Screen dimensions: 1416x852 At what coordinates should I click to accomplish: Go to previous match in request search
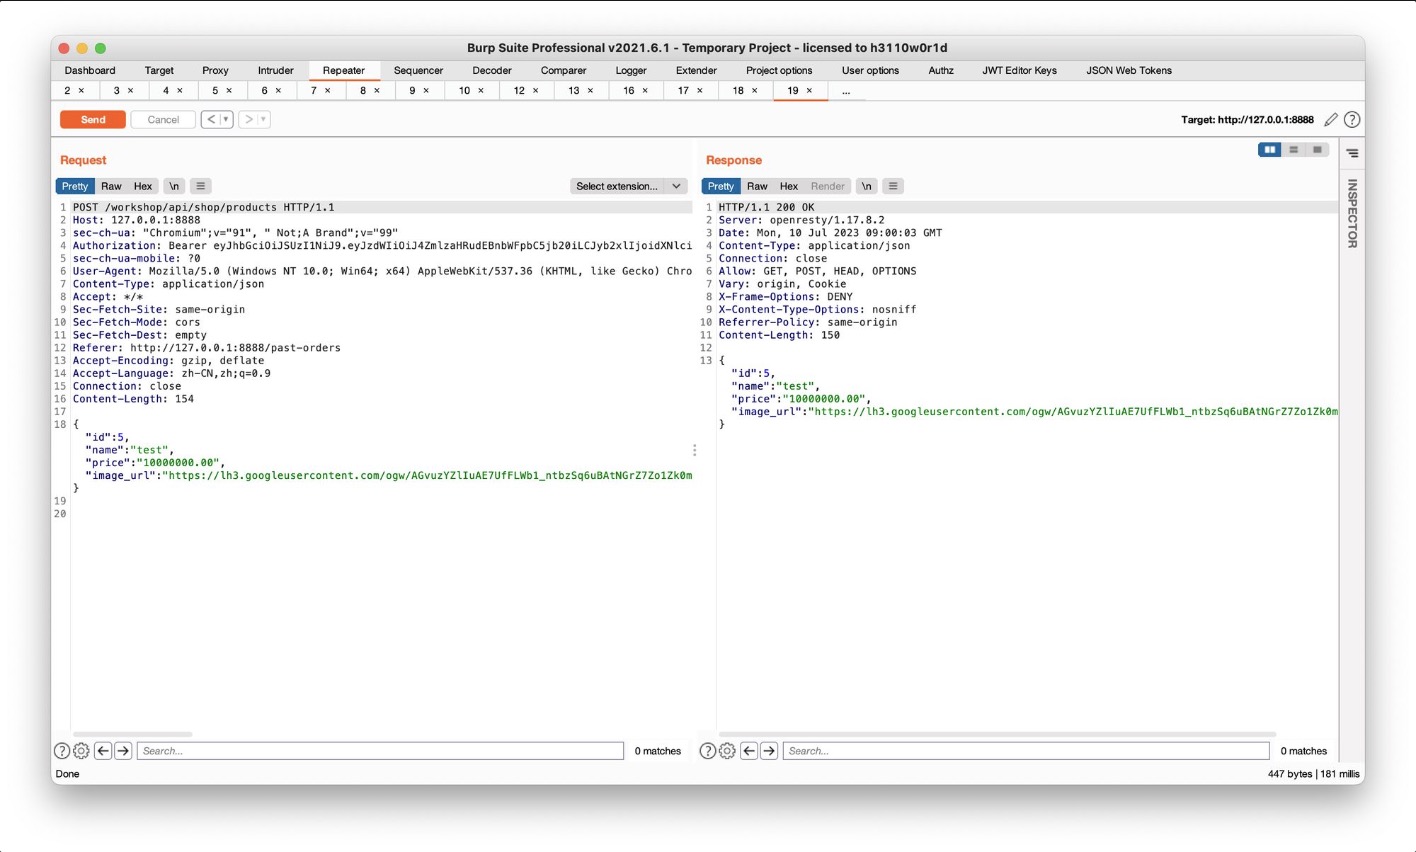point(103,751)
